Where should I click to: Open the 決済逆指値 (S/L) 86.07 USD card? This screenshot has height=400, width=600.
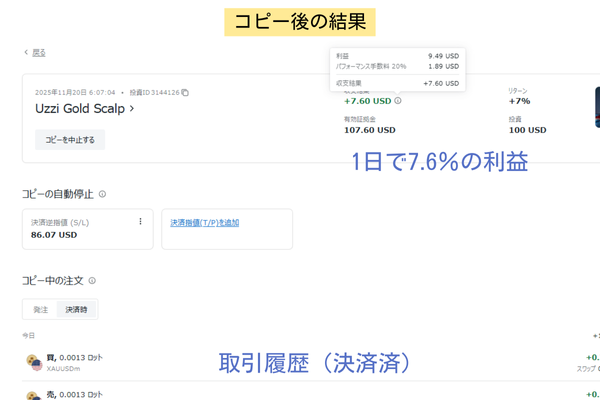80,229
